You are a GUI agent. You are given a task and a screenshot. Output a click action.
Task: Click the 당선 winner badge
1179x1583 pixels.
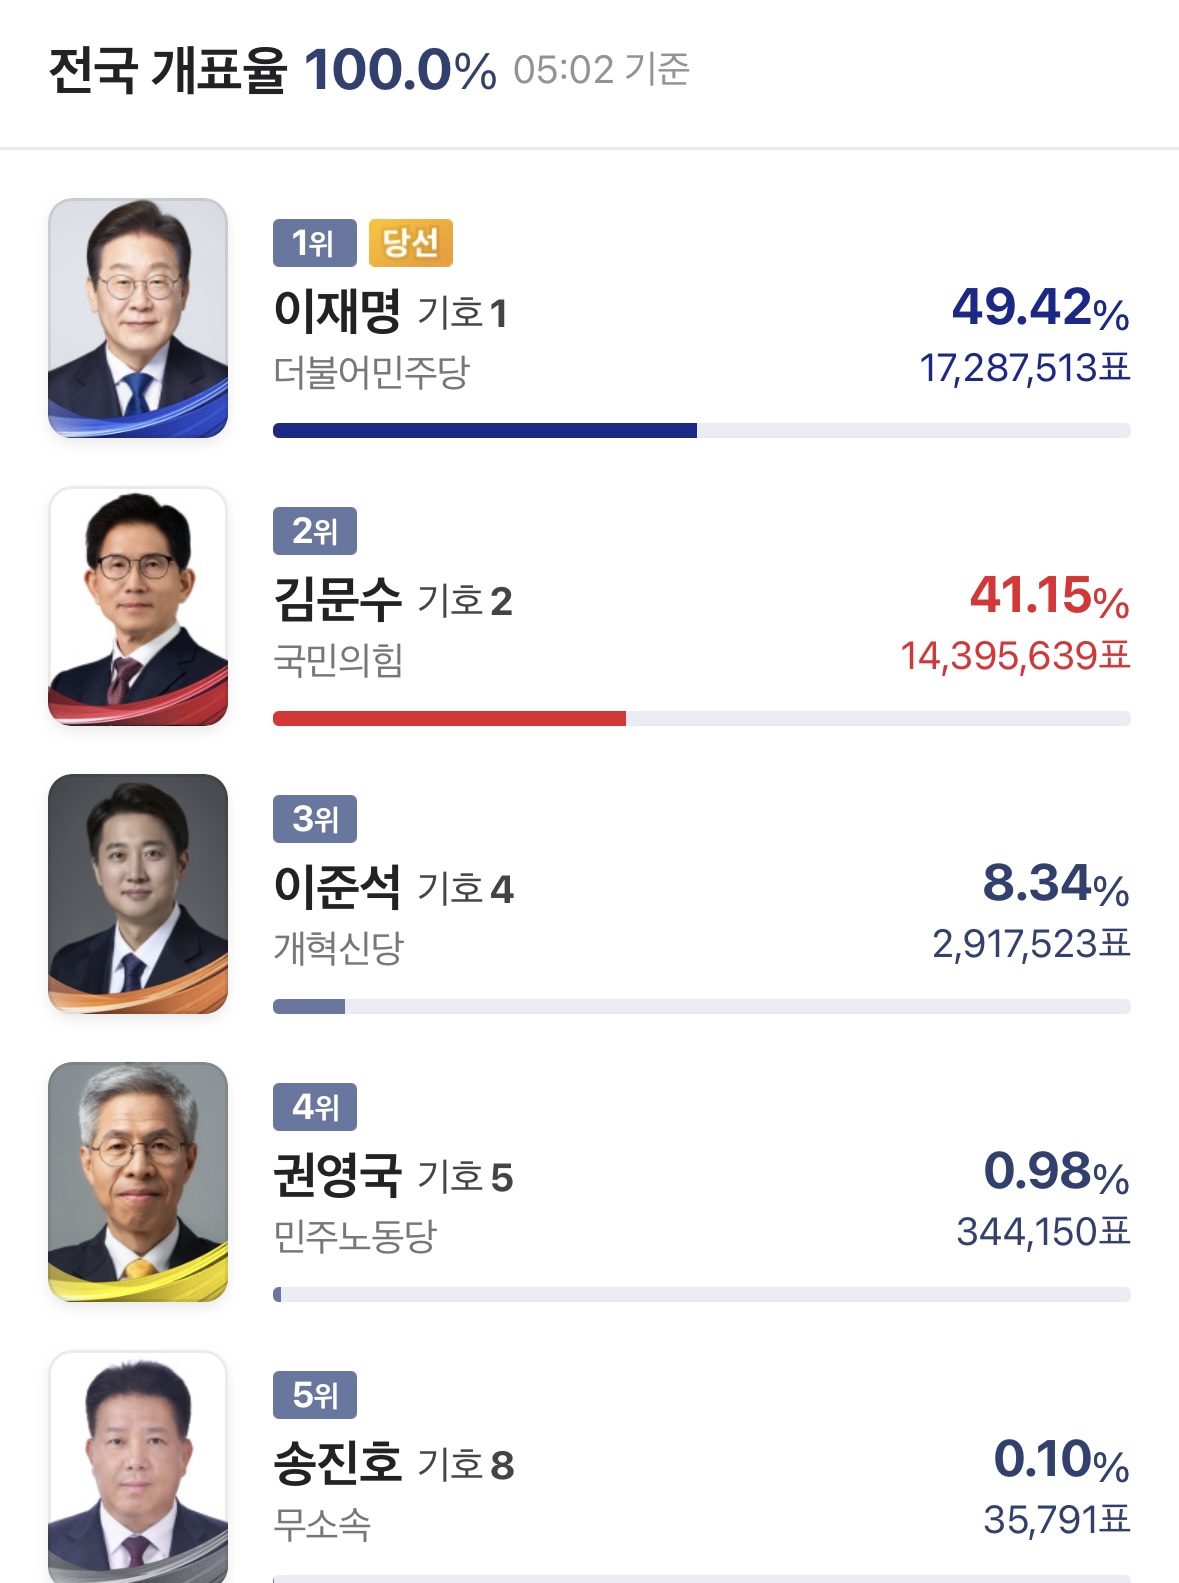(410, 243)
